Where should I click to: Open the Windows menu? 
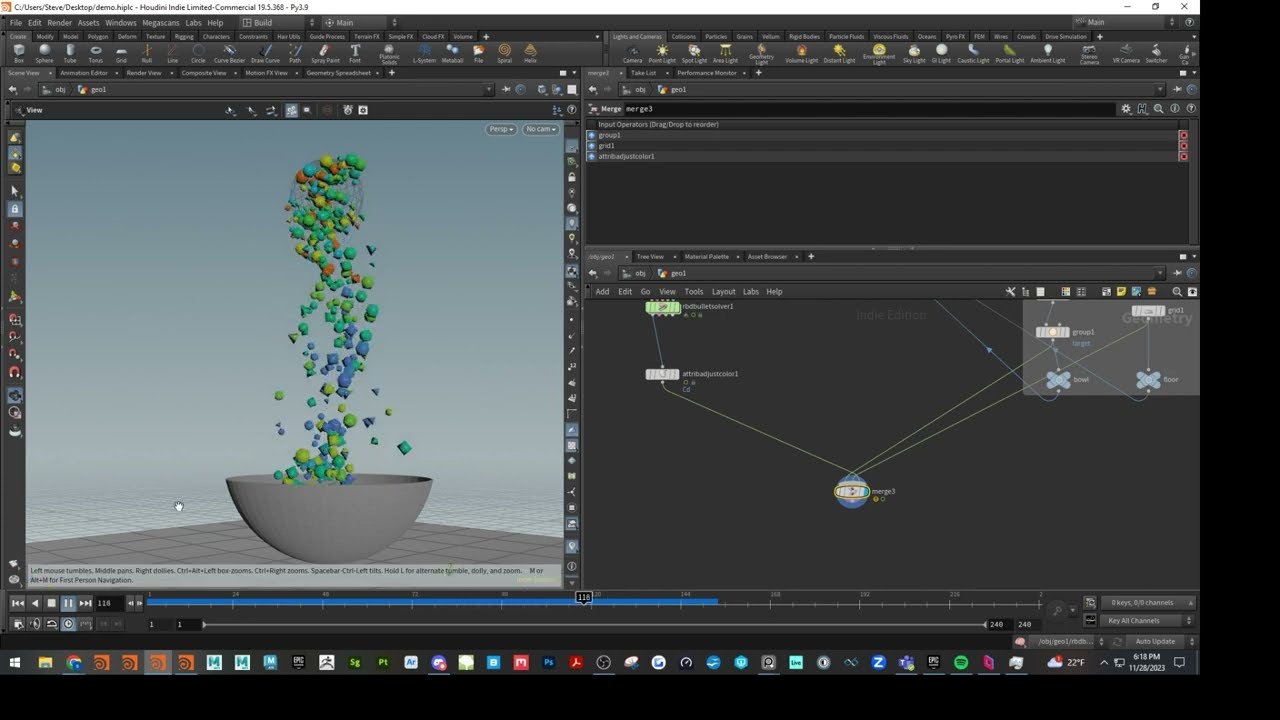pyautogui.click(x=120, y=22)
